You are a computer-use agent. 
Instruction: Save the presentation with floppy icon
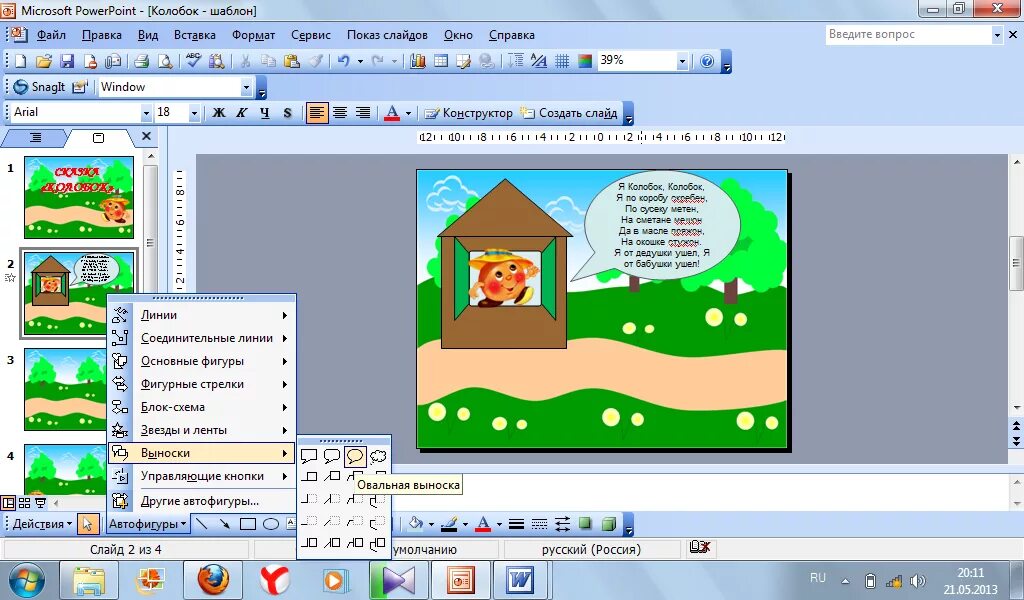(x=67, y=61)
